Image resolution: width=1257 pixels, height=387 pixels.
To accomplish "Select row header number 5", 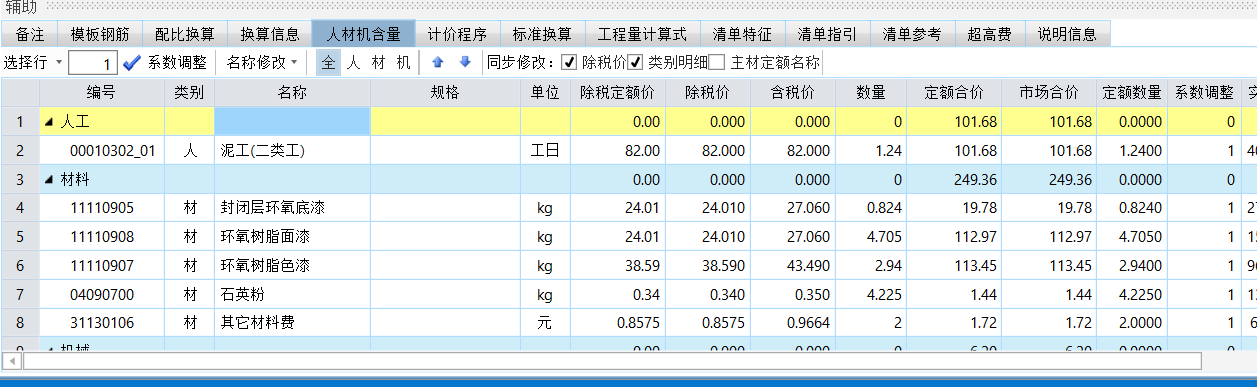I will 19,238.
